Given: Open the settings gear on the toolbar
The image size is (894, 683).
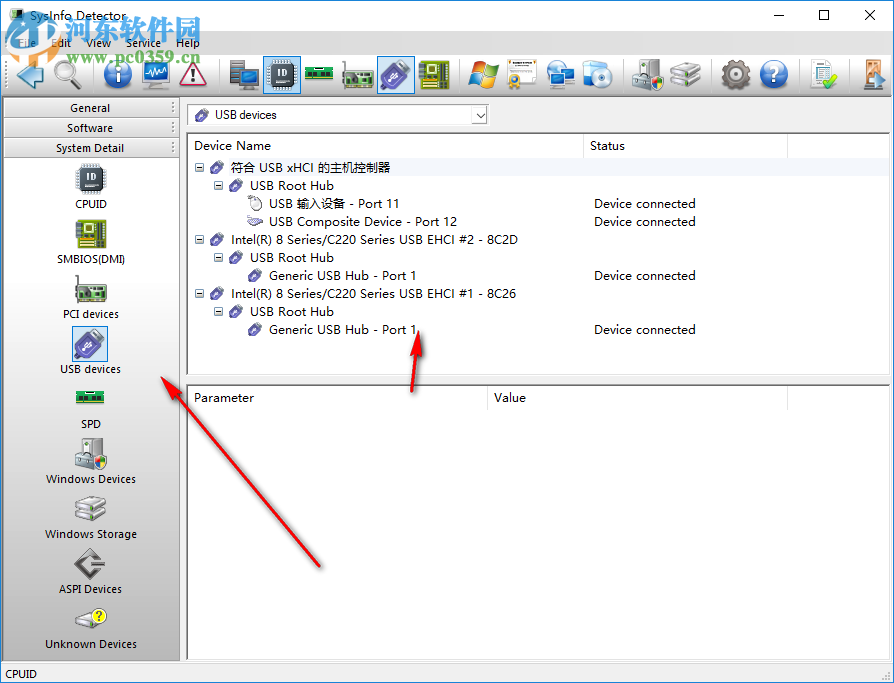Looking at the screenshot, I should [x=735, y=75].
